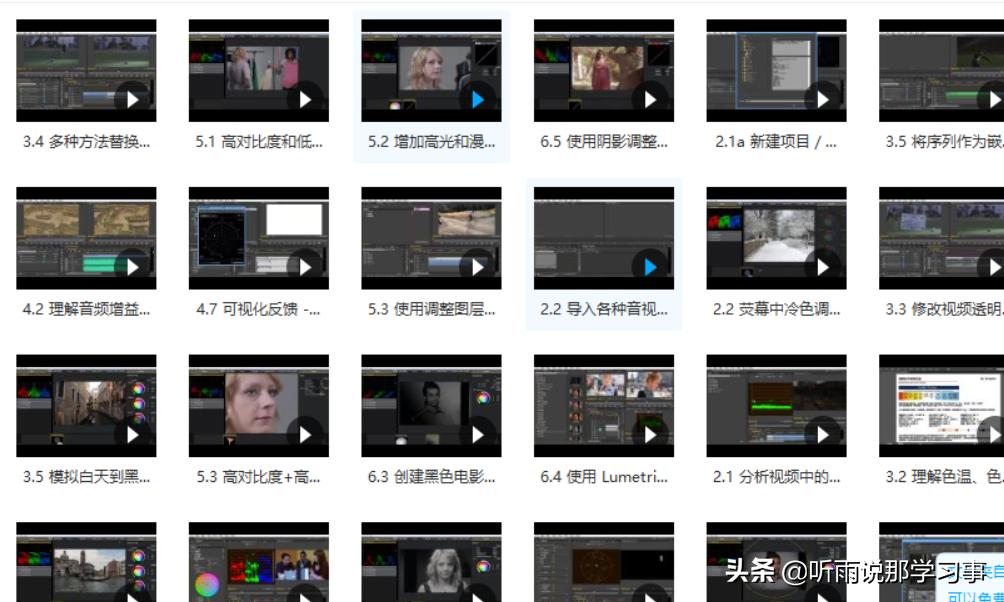Select the "4.7 可视化反馈" thumbnail
Screen dimensions: 1004x602
258,238
